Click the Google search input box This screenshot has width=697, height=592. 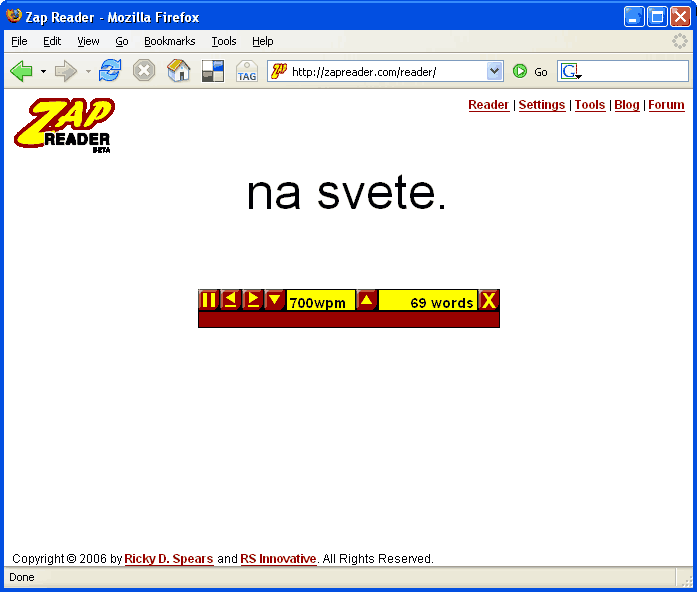[x=635, y=71]
